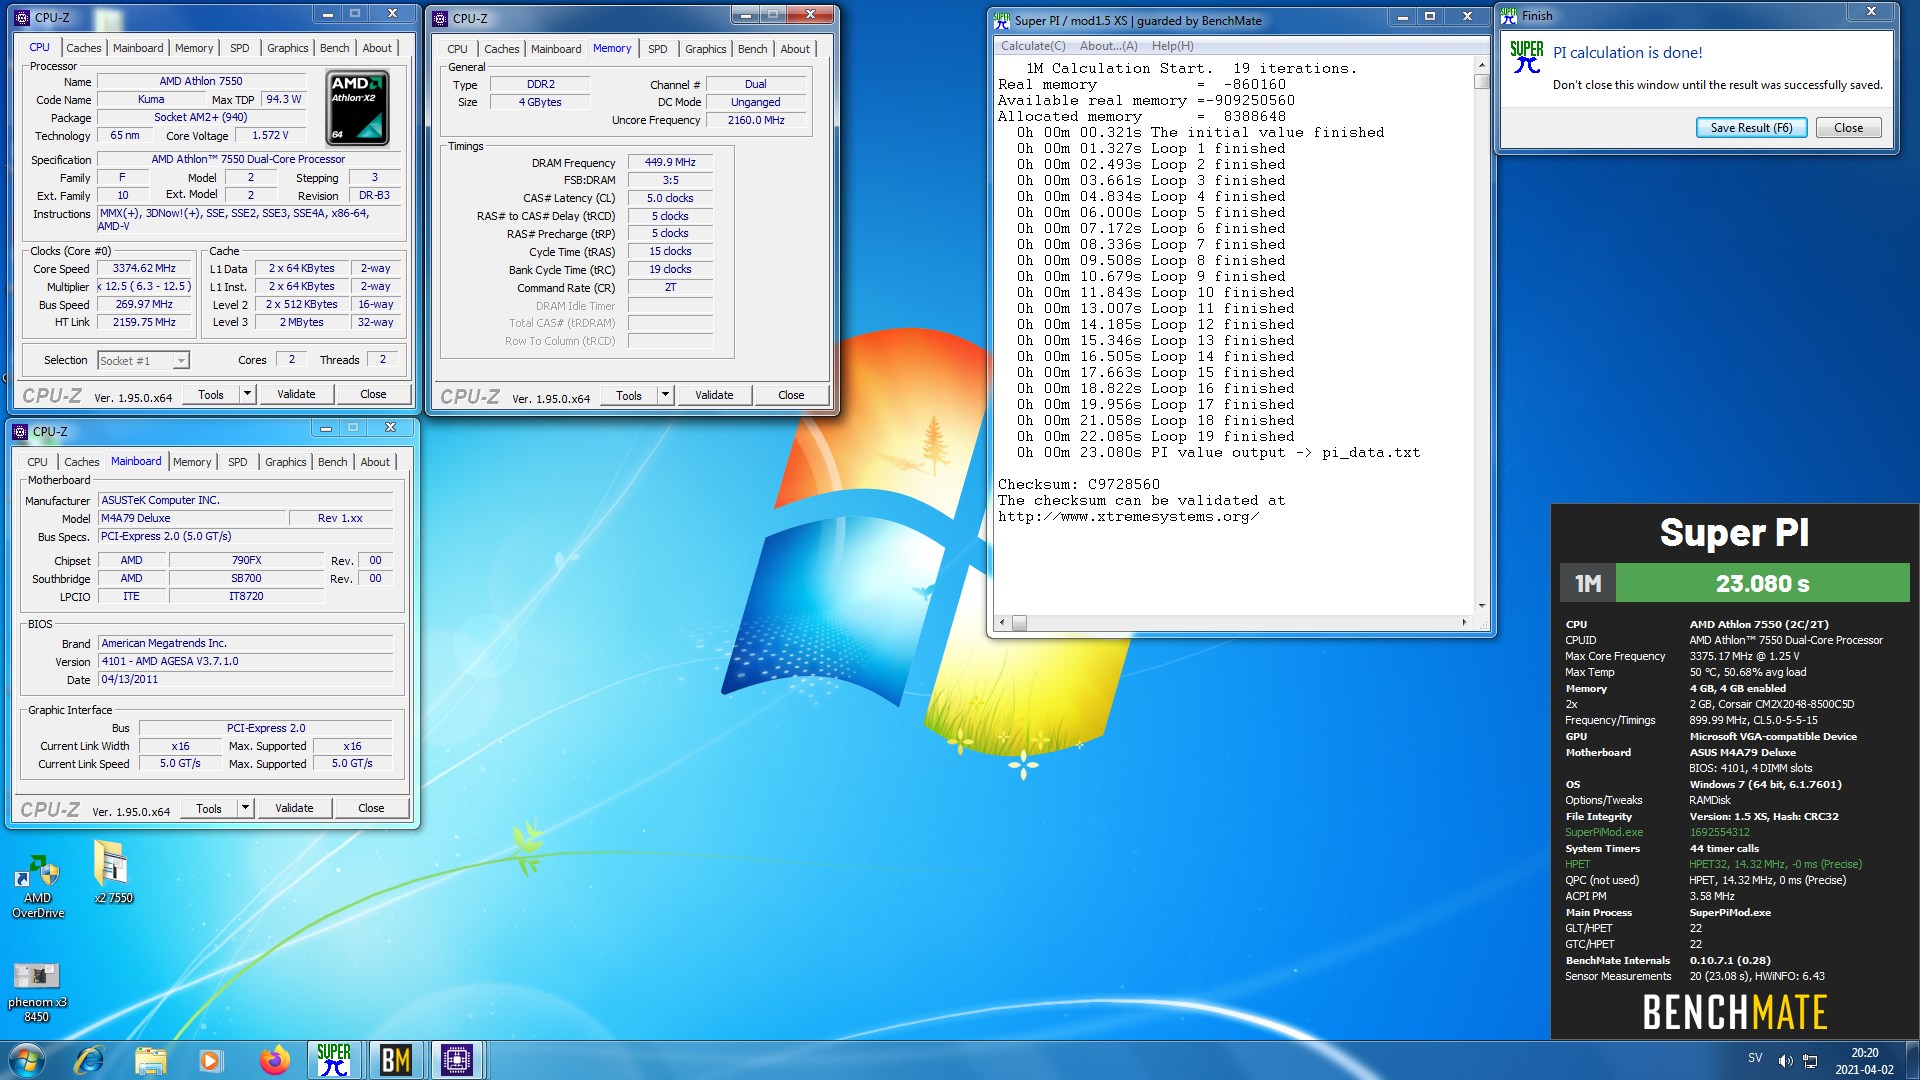Click the DRAM Frequency value 449.9 MHz
This screenshot has height=1080, width=1920.
pyautogui.click(x=670, y=162)
